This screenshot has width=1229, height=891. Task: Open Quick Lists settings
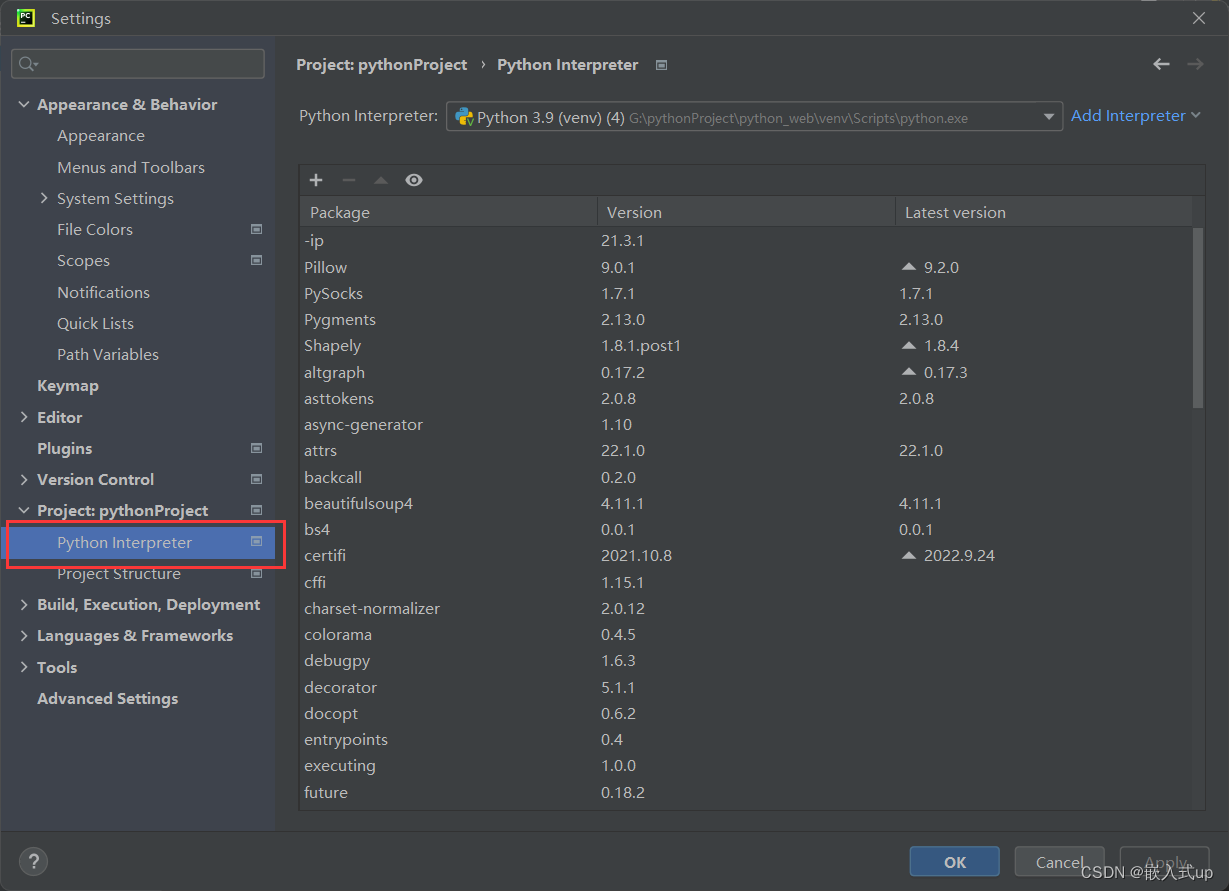95,323
